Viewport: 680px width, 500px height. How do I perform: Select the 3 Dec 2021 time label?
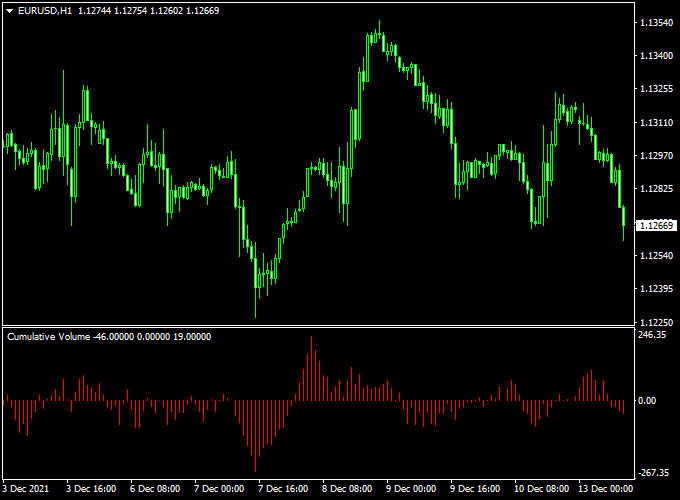click(25, 489)
